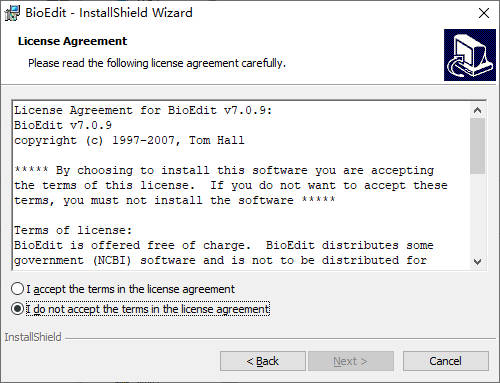Click the empty scrollbar track below the thumb
The height and width of the screenshot is (383, 500).
click(x=477, y=214)
